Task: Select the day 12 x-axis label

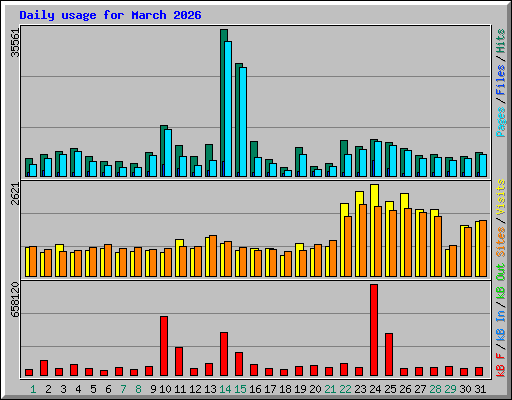Action: tap(195, 389)
